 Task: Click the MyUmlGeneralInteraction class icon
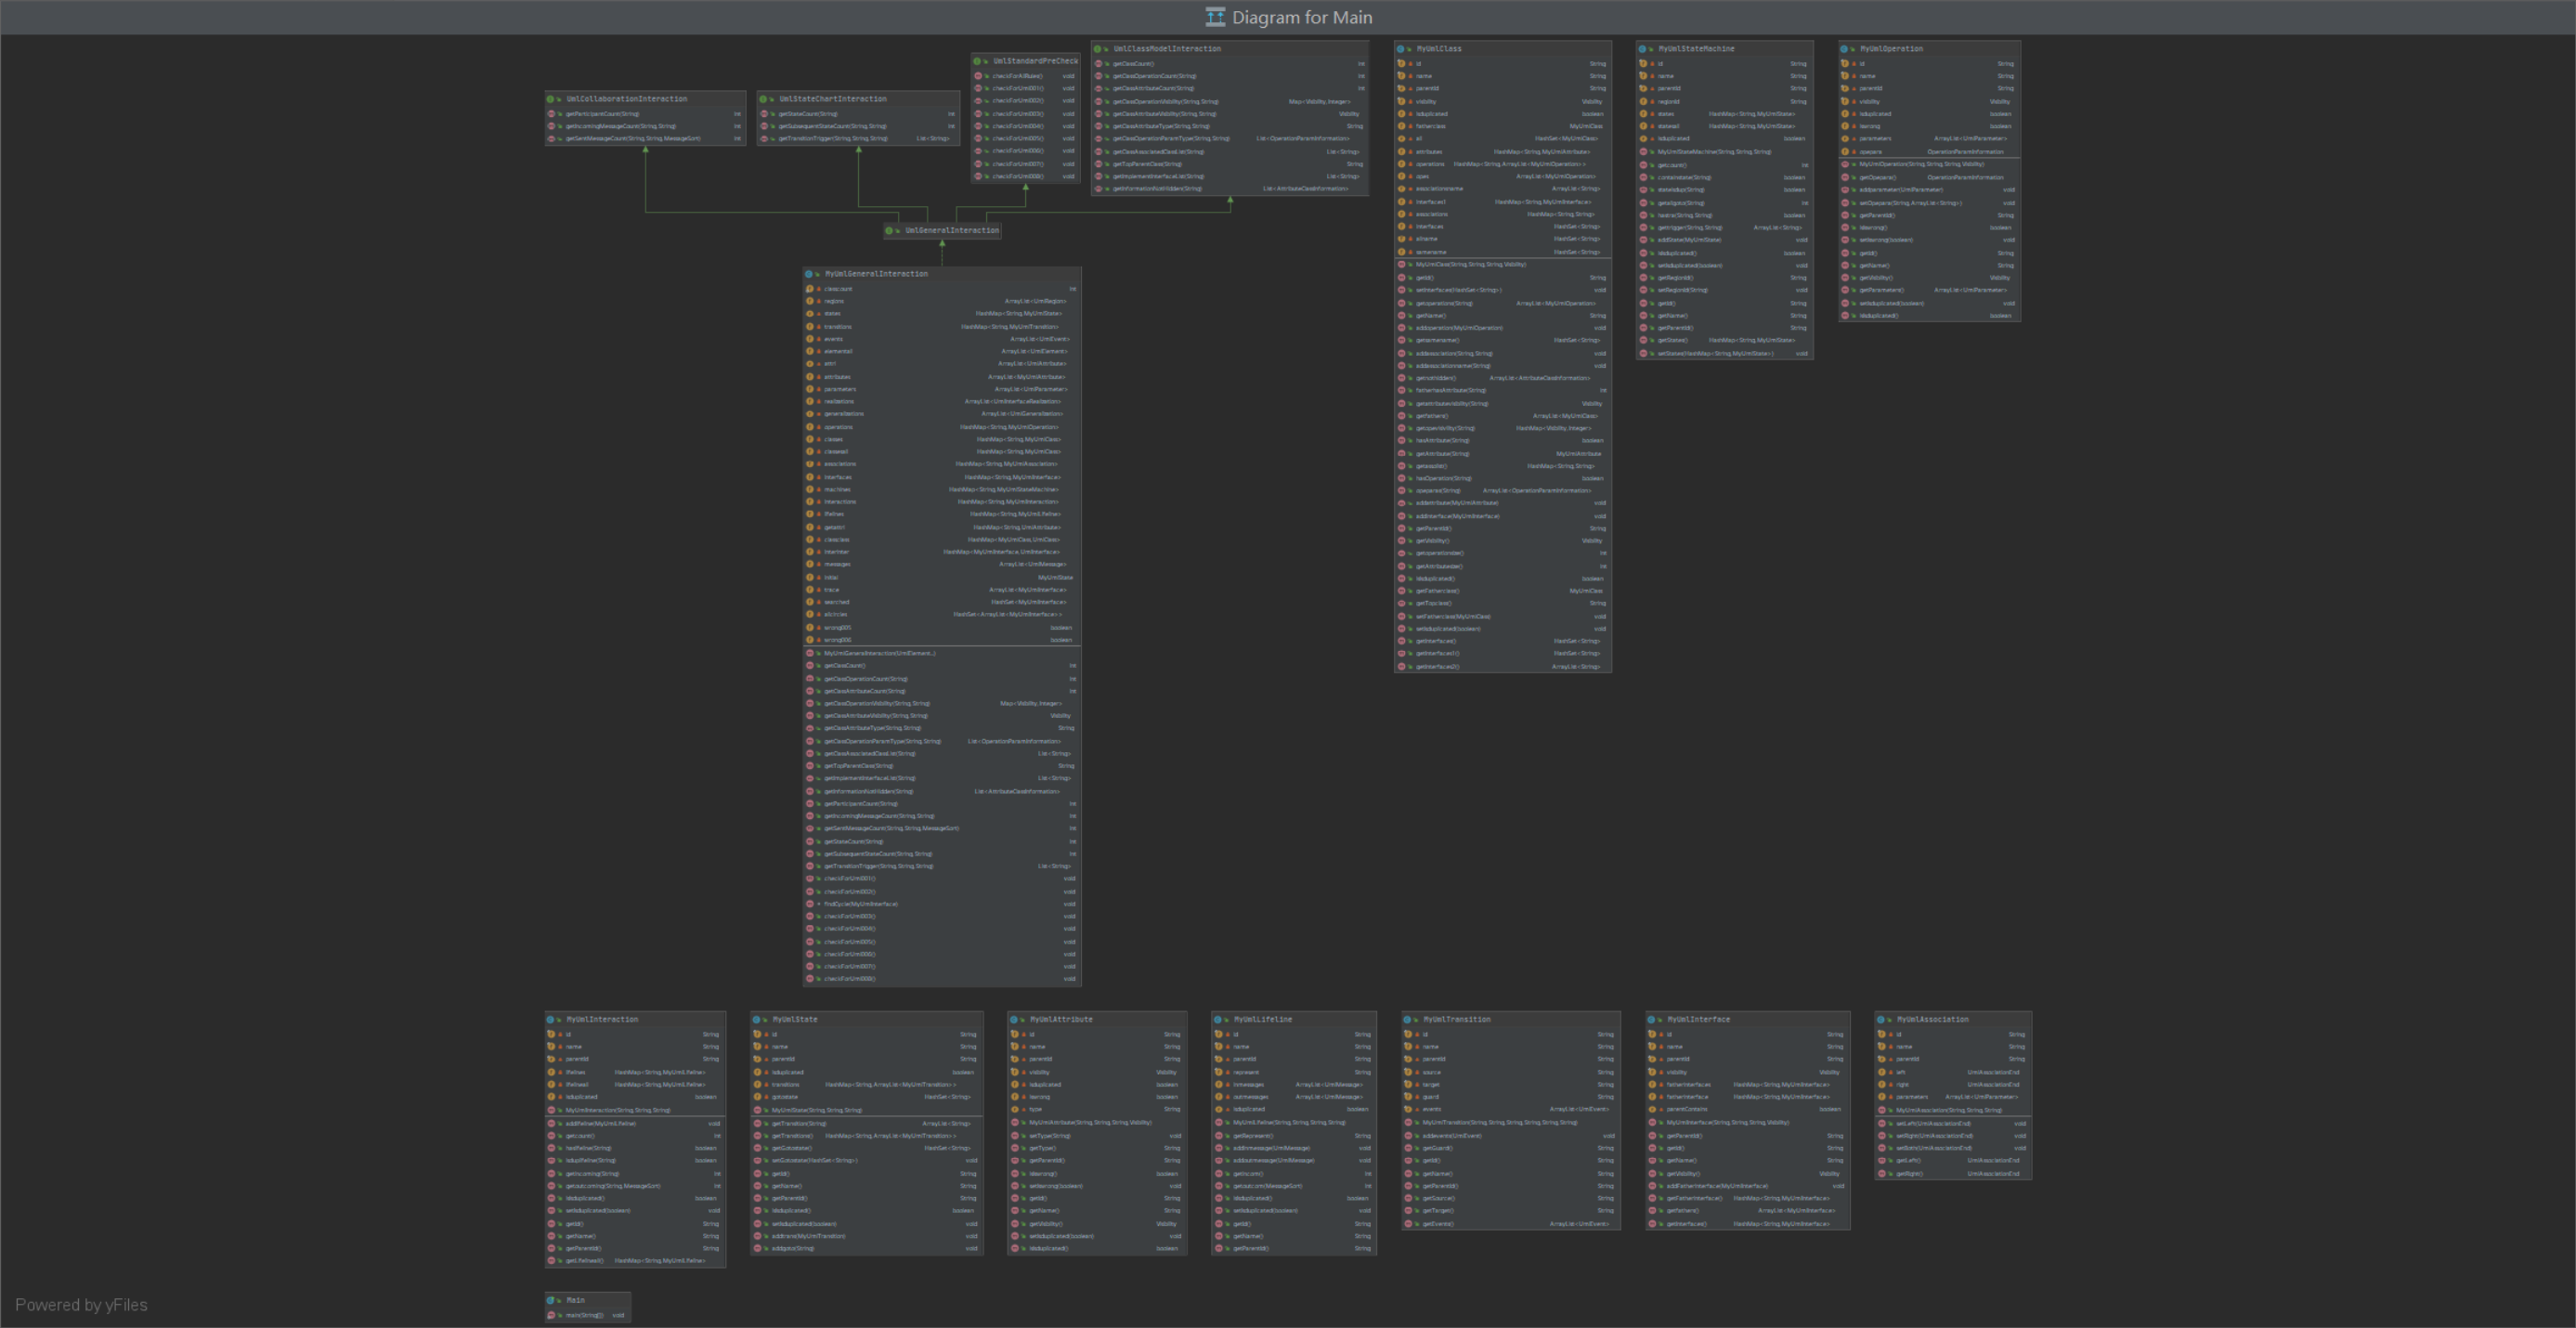pos(809,274)
